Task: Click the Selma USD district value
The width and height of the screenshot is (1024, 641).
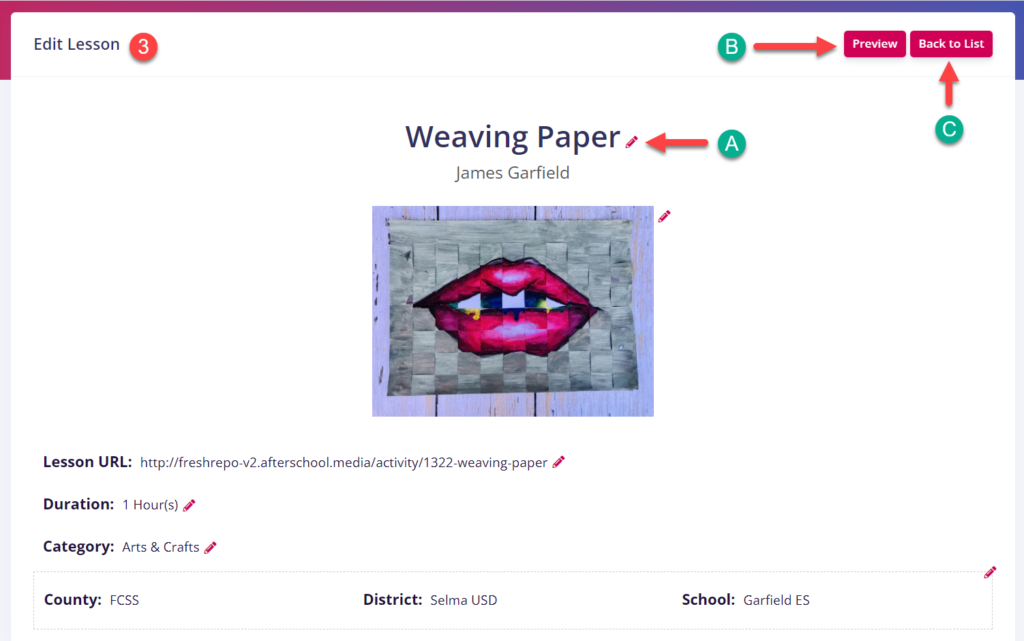Action: [x=464, y=600]
